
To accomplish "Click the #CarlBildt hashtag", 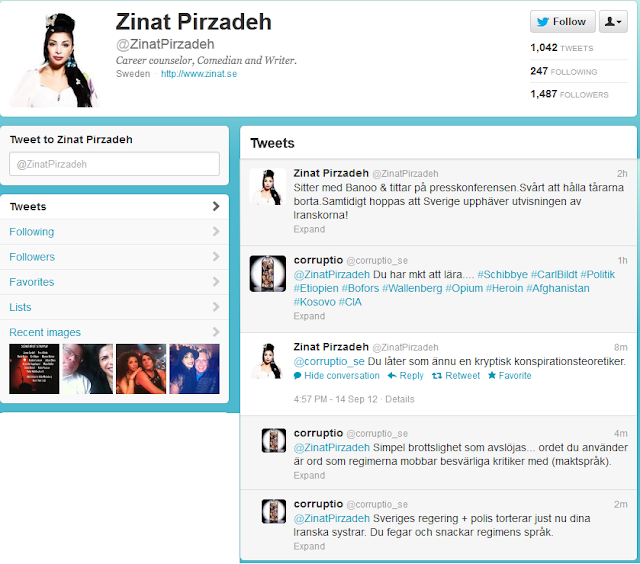I will tap(554, 274).
